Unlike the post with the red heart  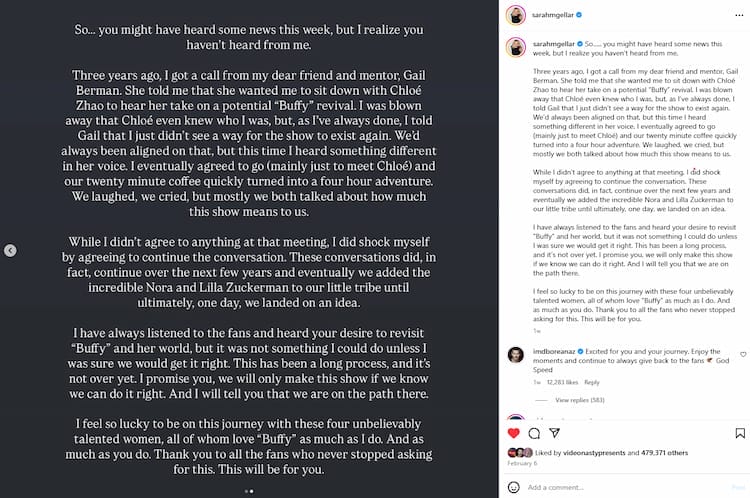click(x=514, y=433)
